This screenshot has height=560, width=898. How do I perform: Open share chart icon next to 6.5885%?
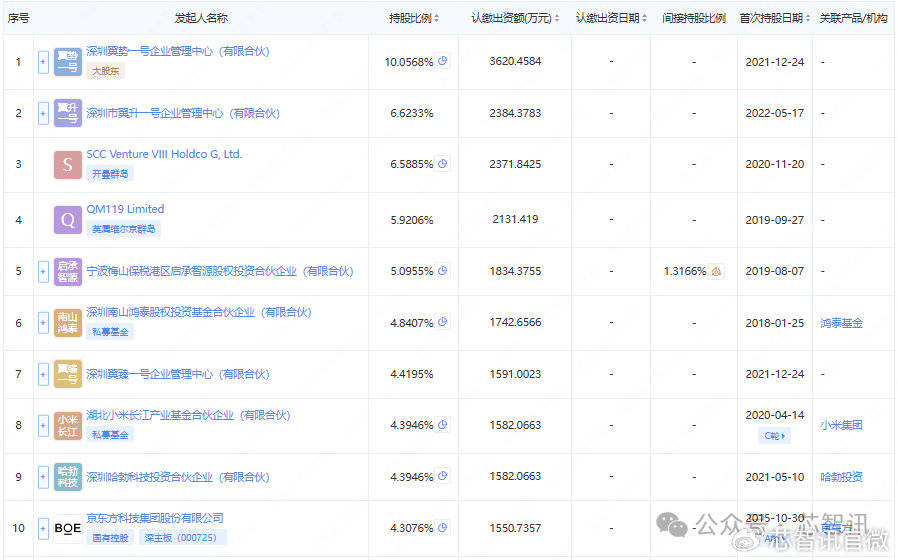coord(443,164)
